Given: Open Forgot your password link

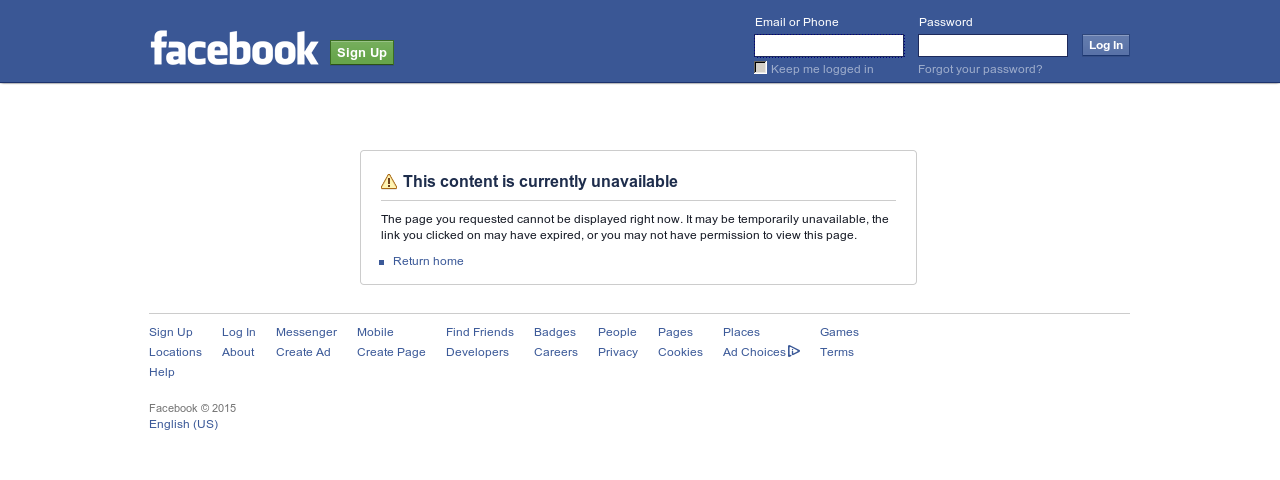Looking at the screenshot, I should pos(980,69).
